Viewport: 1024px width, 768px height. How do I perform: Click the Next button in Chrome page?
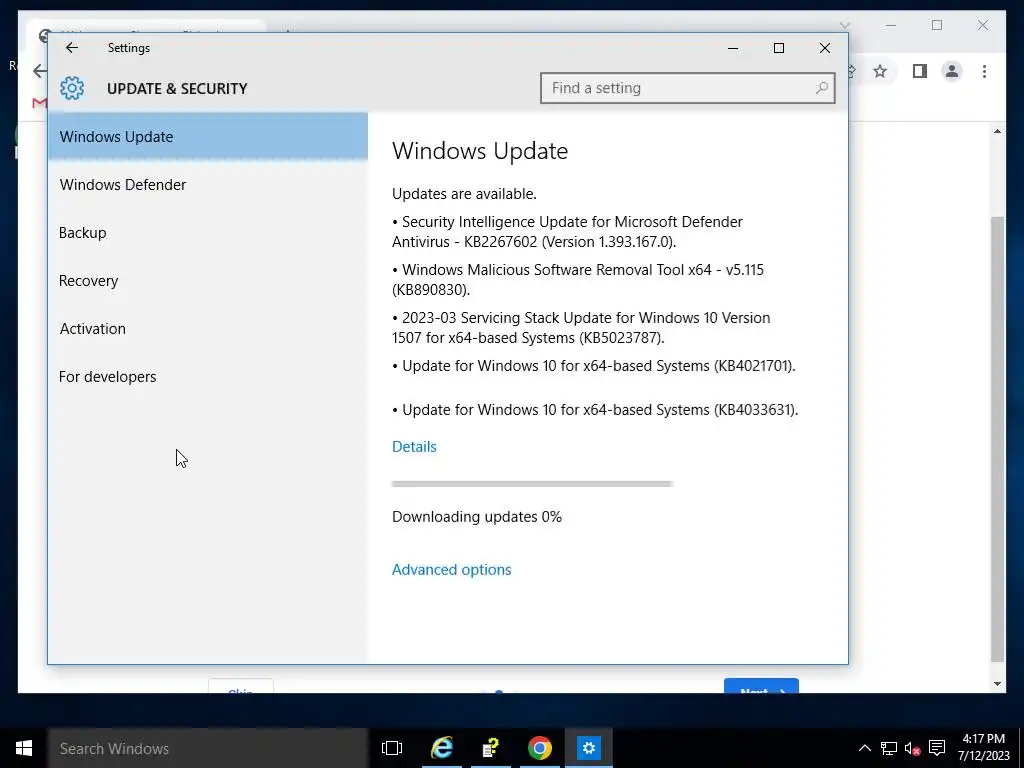point(761,686)
